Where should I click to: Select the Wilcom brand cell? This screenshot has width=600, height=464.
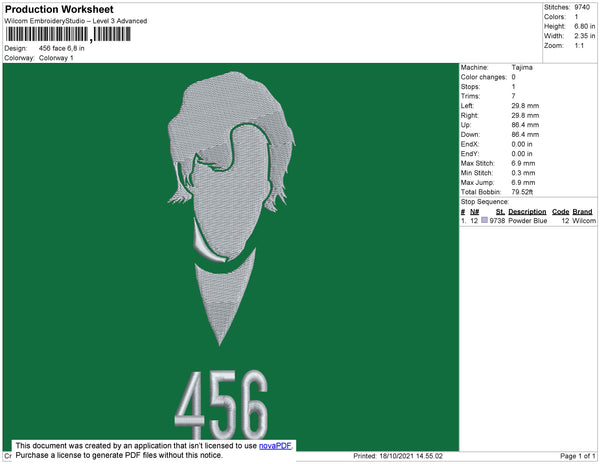click(584, 221)
